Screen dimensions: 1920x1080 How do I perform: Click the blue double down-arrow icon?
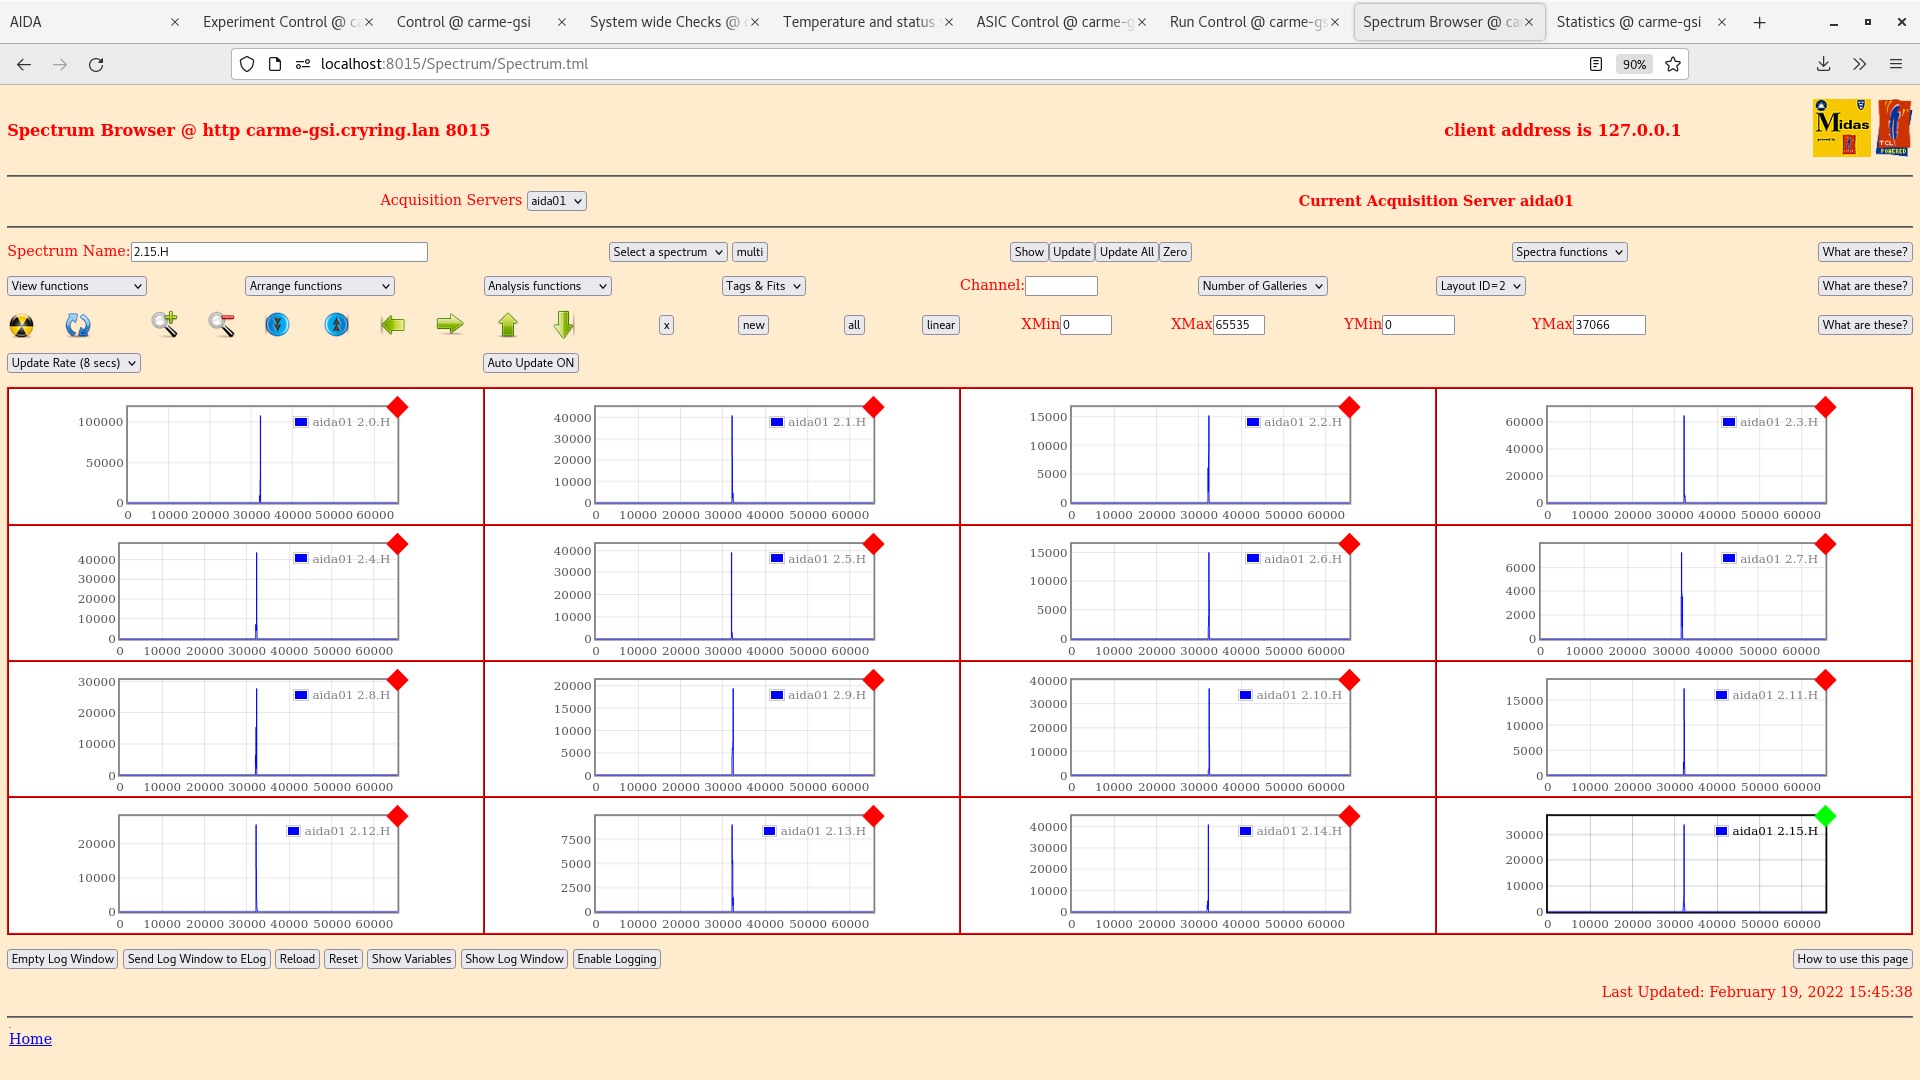277,325
